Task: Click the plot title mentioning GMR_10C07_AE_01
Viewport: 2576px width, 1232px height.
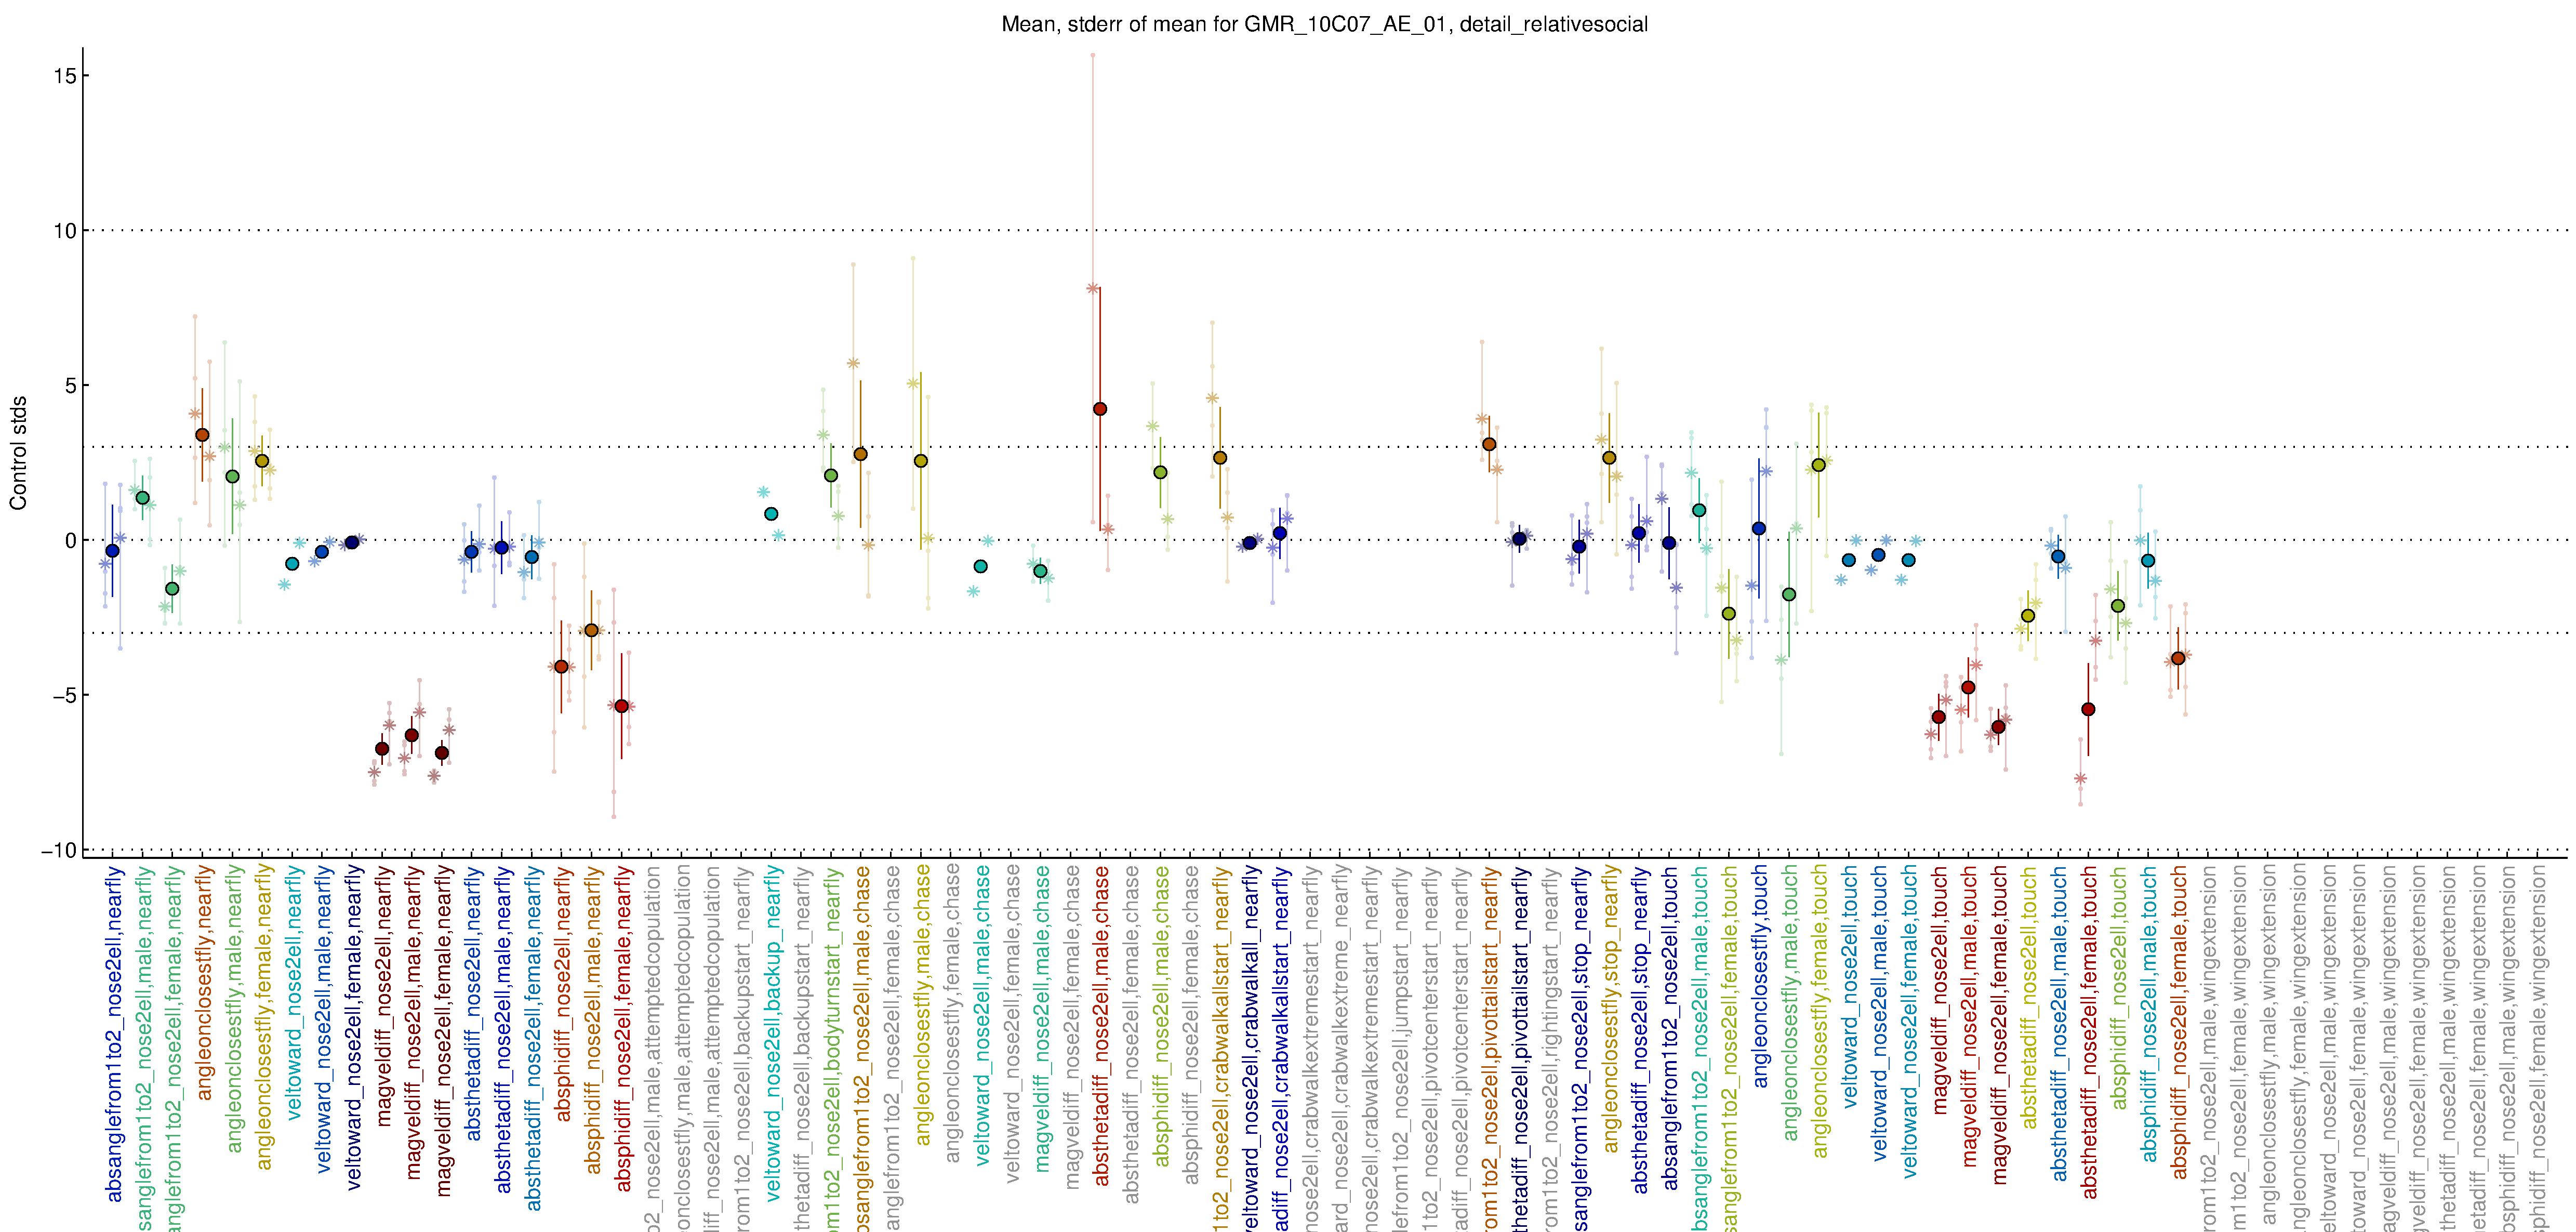Action: 1324,24
